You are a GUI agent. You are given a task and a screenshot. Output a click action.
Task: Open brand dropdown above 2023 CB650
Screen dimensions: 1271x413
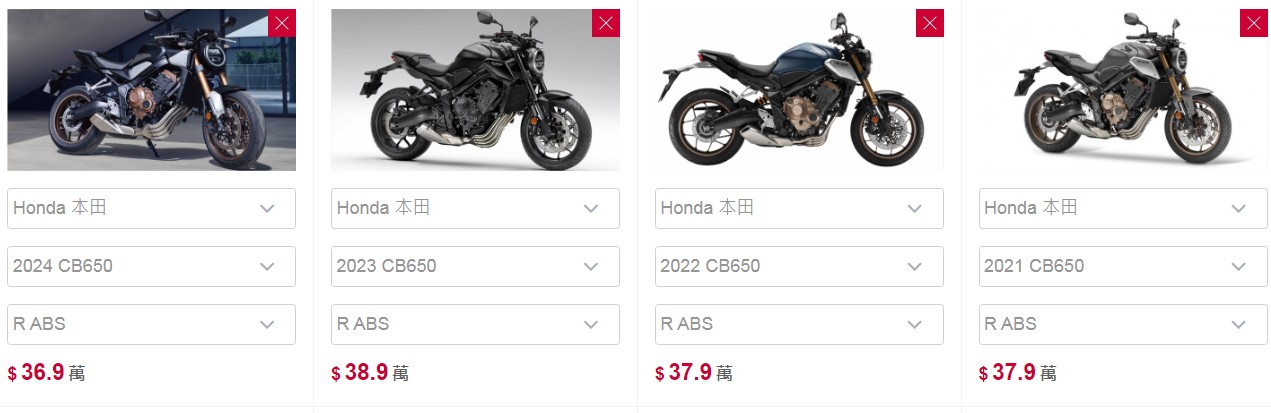(x=475, y=208)
